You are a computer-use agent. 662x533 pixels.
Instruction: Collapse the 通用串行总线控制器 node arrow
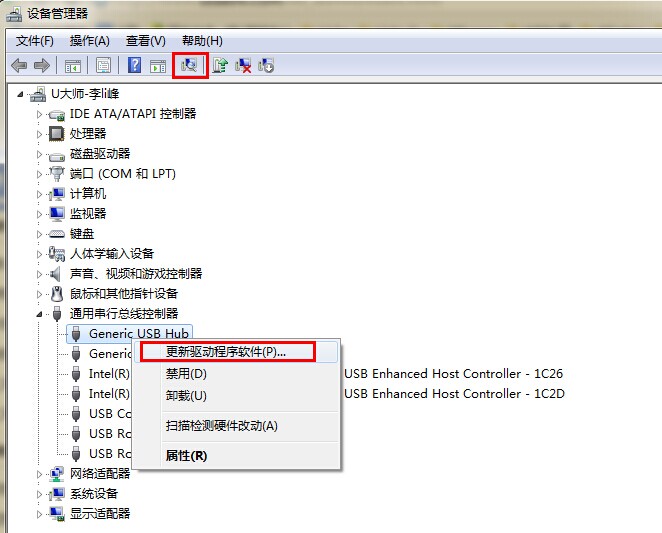coord(39,314)
